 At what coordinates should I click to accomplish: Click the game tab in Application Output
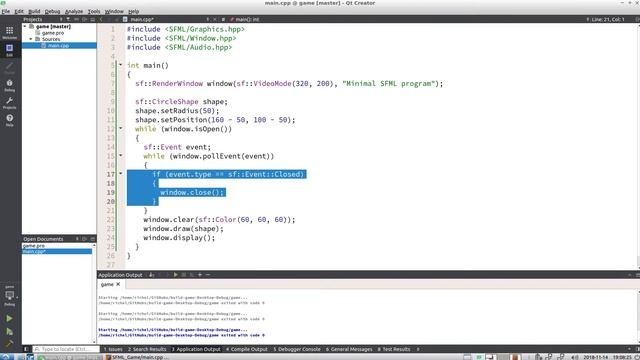click(107, 284)
